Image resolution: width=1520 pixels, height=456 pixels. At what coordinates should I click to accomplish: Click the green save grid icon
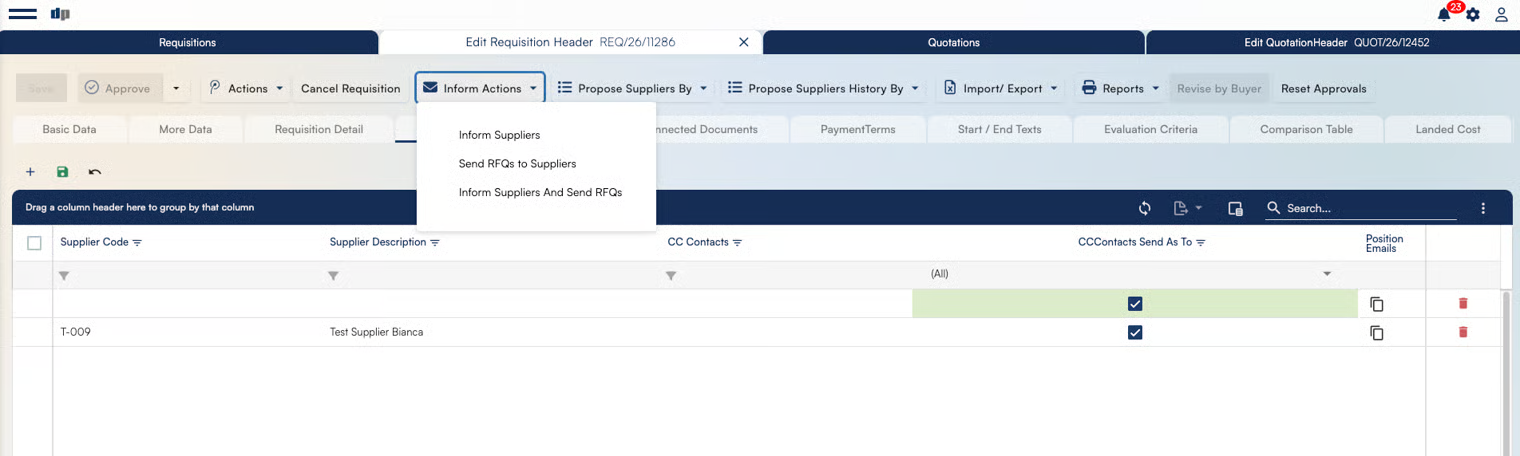(x=62, y=172)
